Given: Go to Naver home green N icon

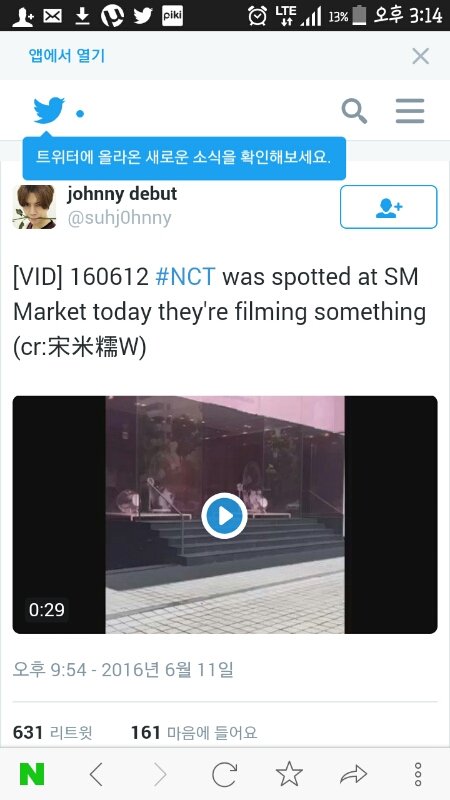Looking at the screenshot, I should [32, 774].
